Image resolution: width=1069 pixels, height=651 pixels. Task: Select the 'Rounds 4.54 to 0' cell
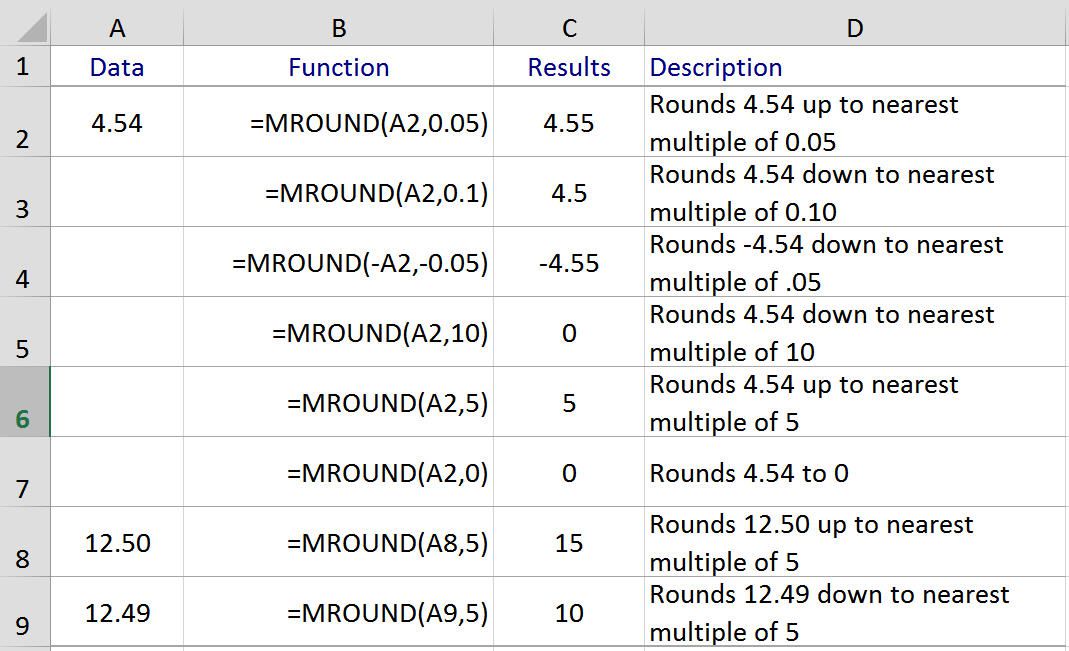coord(856,472)
